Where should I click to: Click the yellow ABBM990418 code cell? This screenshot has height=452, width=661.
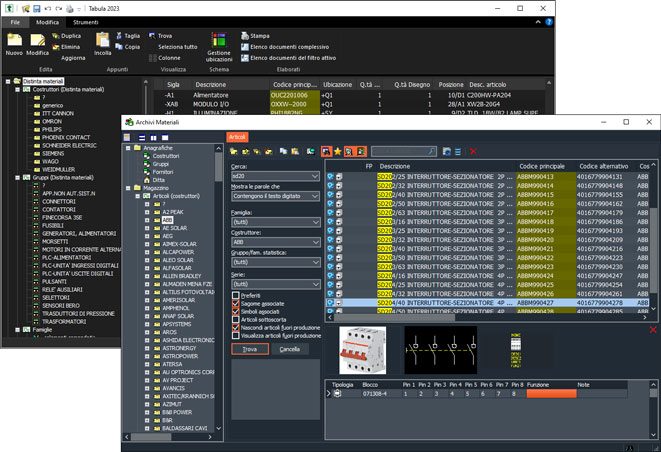point(545,222)
